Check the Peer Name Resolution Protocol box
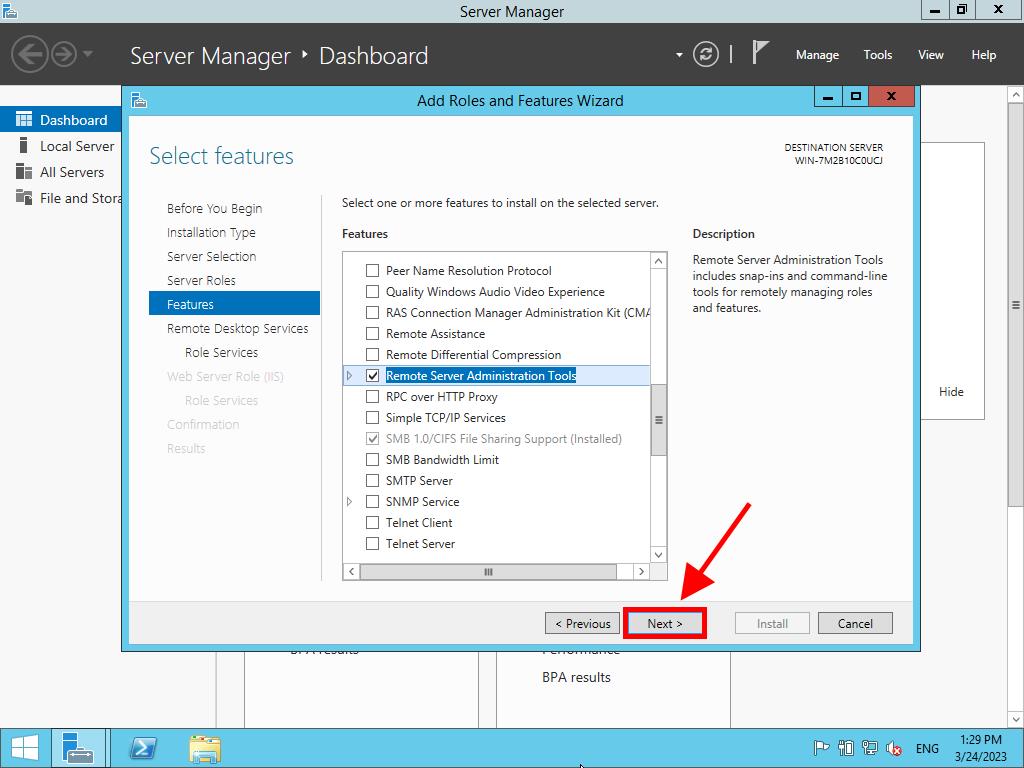Viewport: 1024px width, 768px height. [x=372, y=270]
